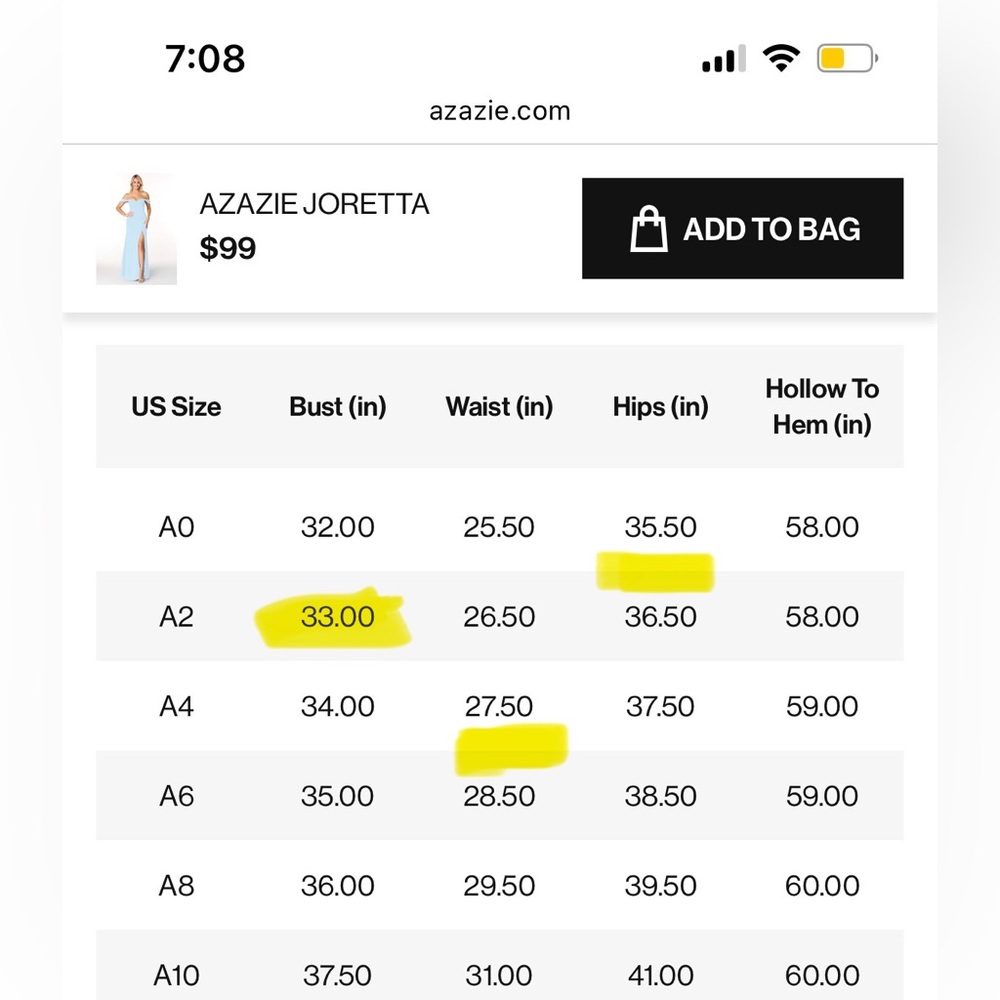Viewport: 1000px width, 1000px height.
Task: Tap the cellular signal bars icon
Action: coord(724,58)
